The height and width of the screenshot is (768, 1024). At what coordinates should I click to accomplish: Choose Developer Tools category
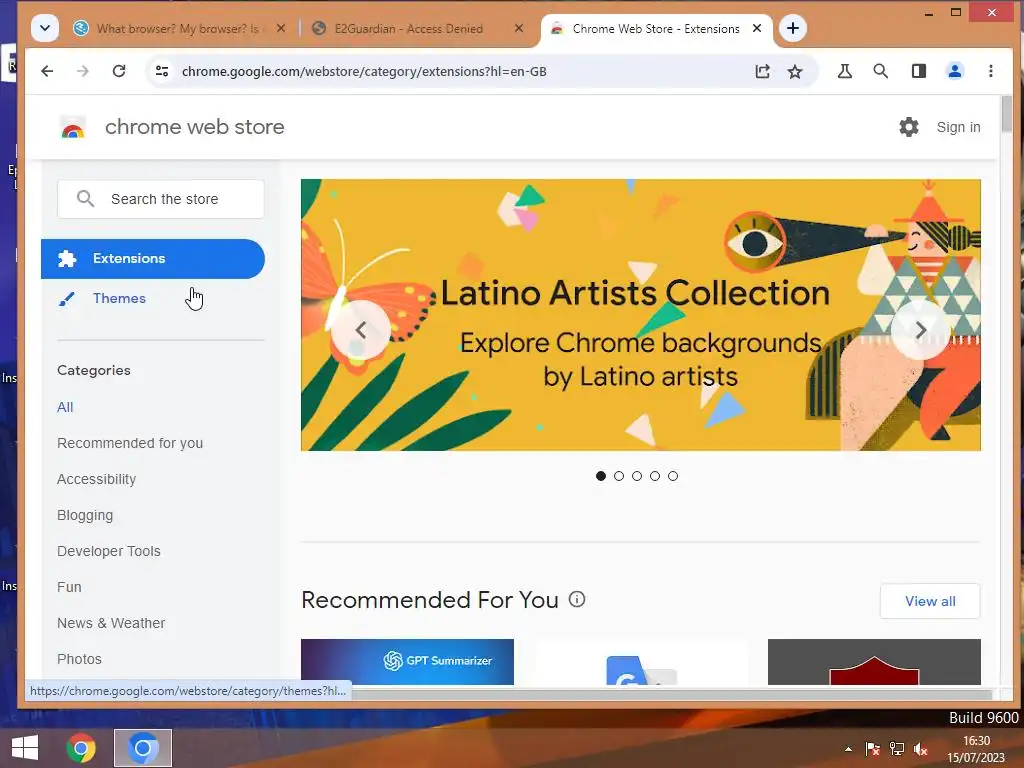[108, 551]
